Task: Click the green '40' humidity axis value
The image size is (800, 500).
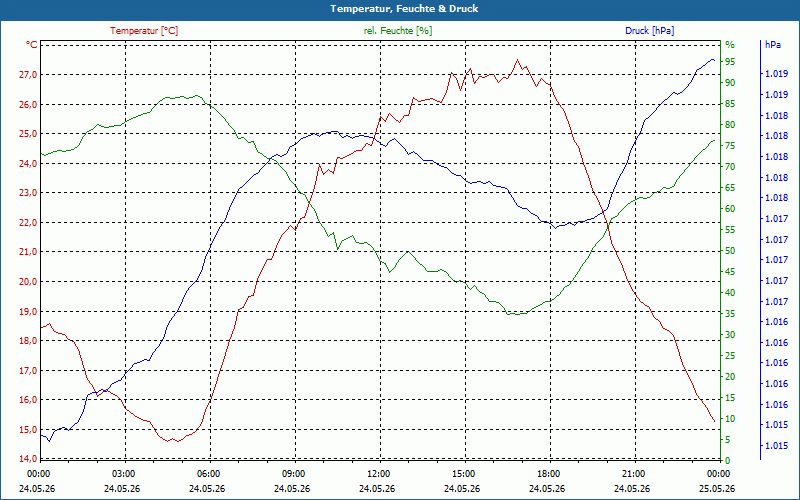Action: pyautogui.click(x=730, y=293)
